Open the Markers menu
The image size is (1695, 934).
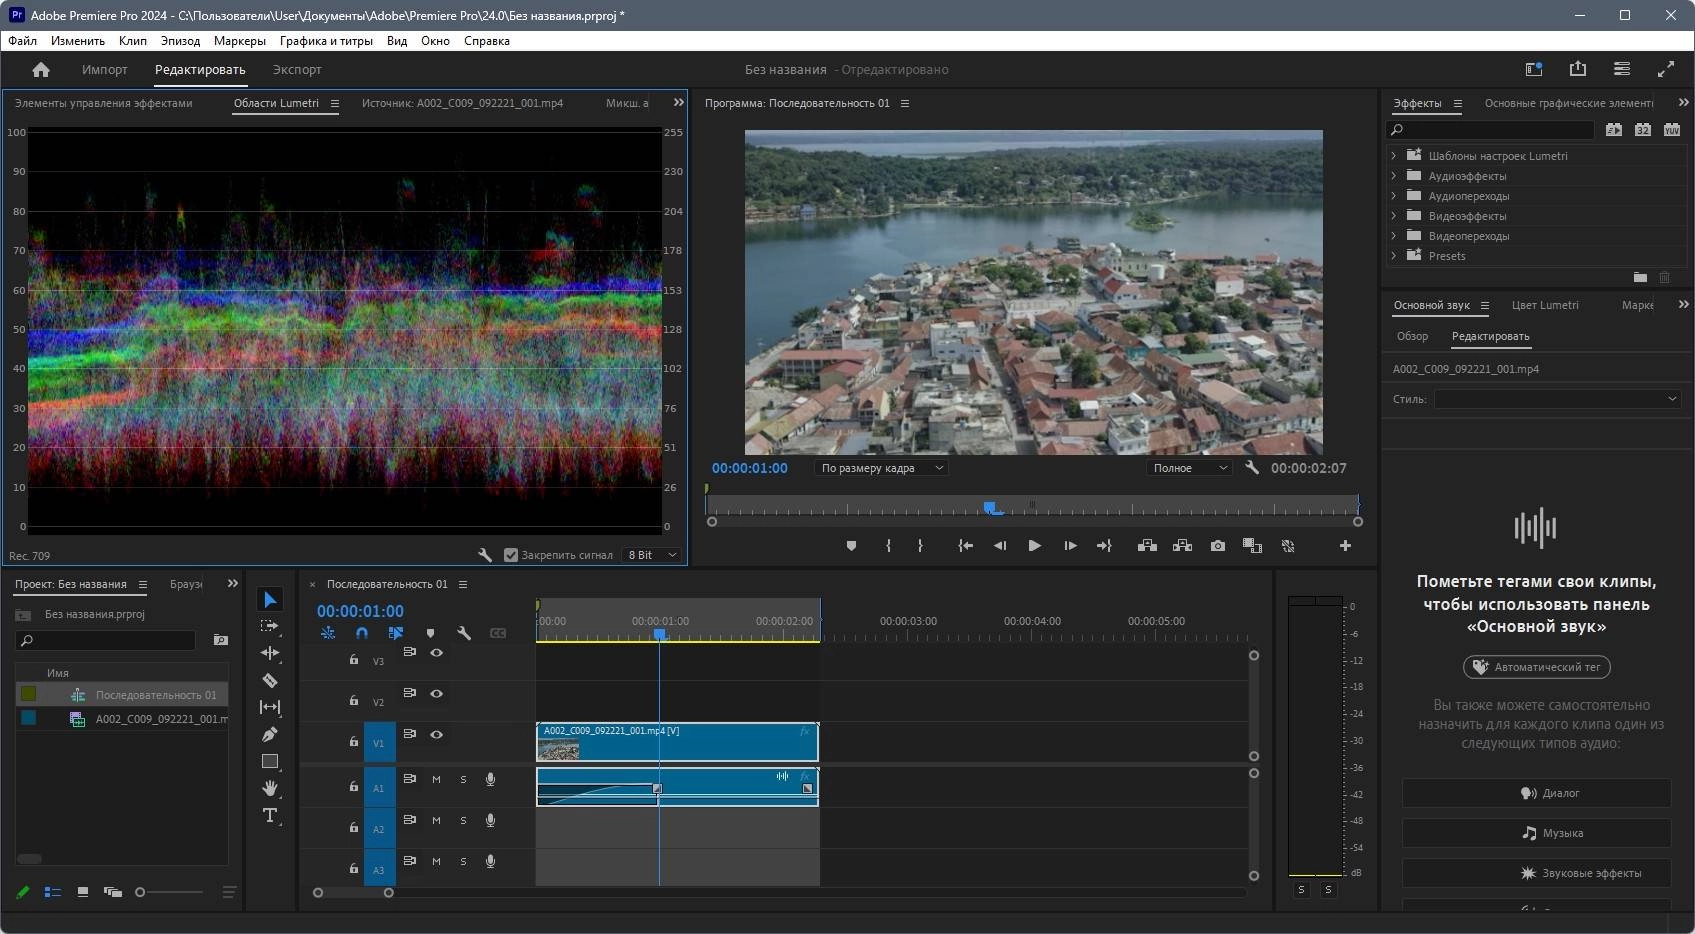click(240, 41)
